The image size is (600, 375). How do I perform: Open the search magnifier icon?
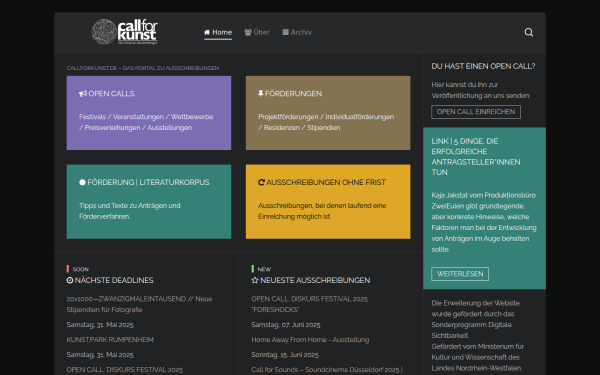click(528, 32)
